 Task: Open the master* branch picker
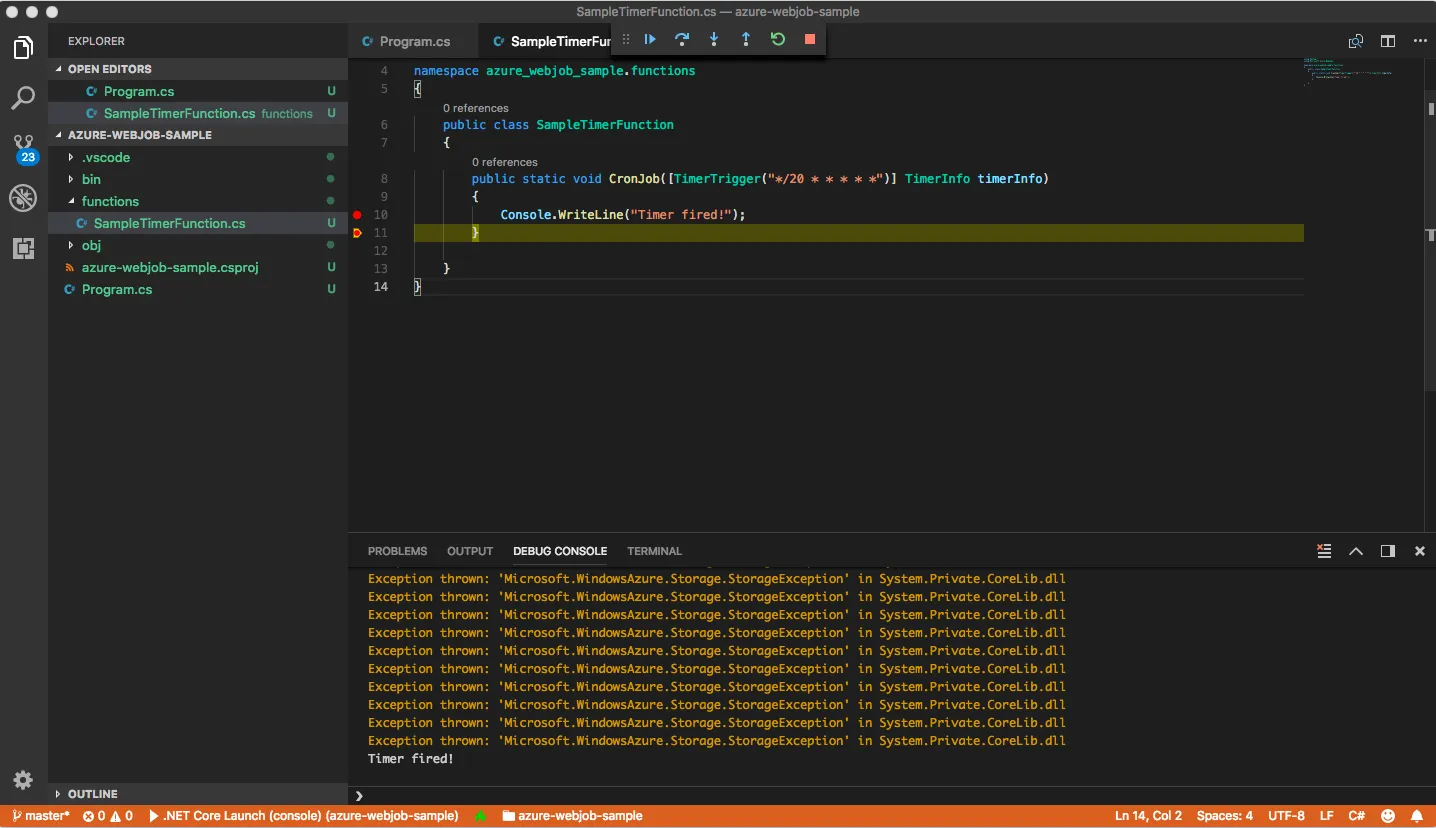pos(40,815)
